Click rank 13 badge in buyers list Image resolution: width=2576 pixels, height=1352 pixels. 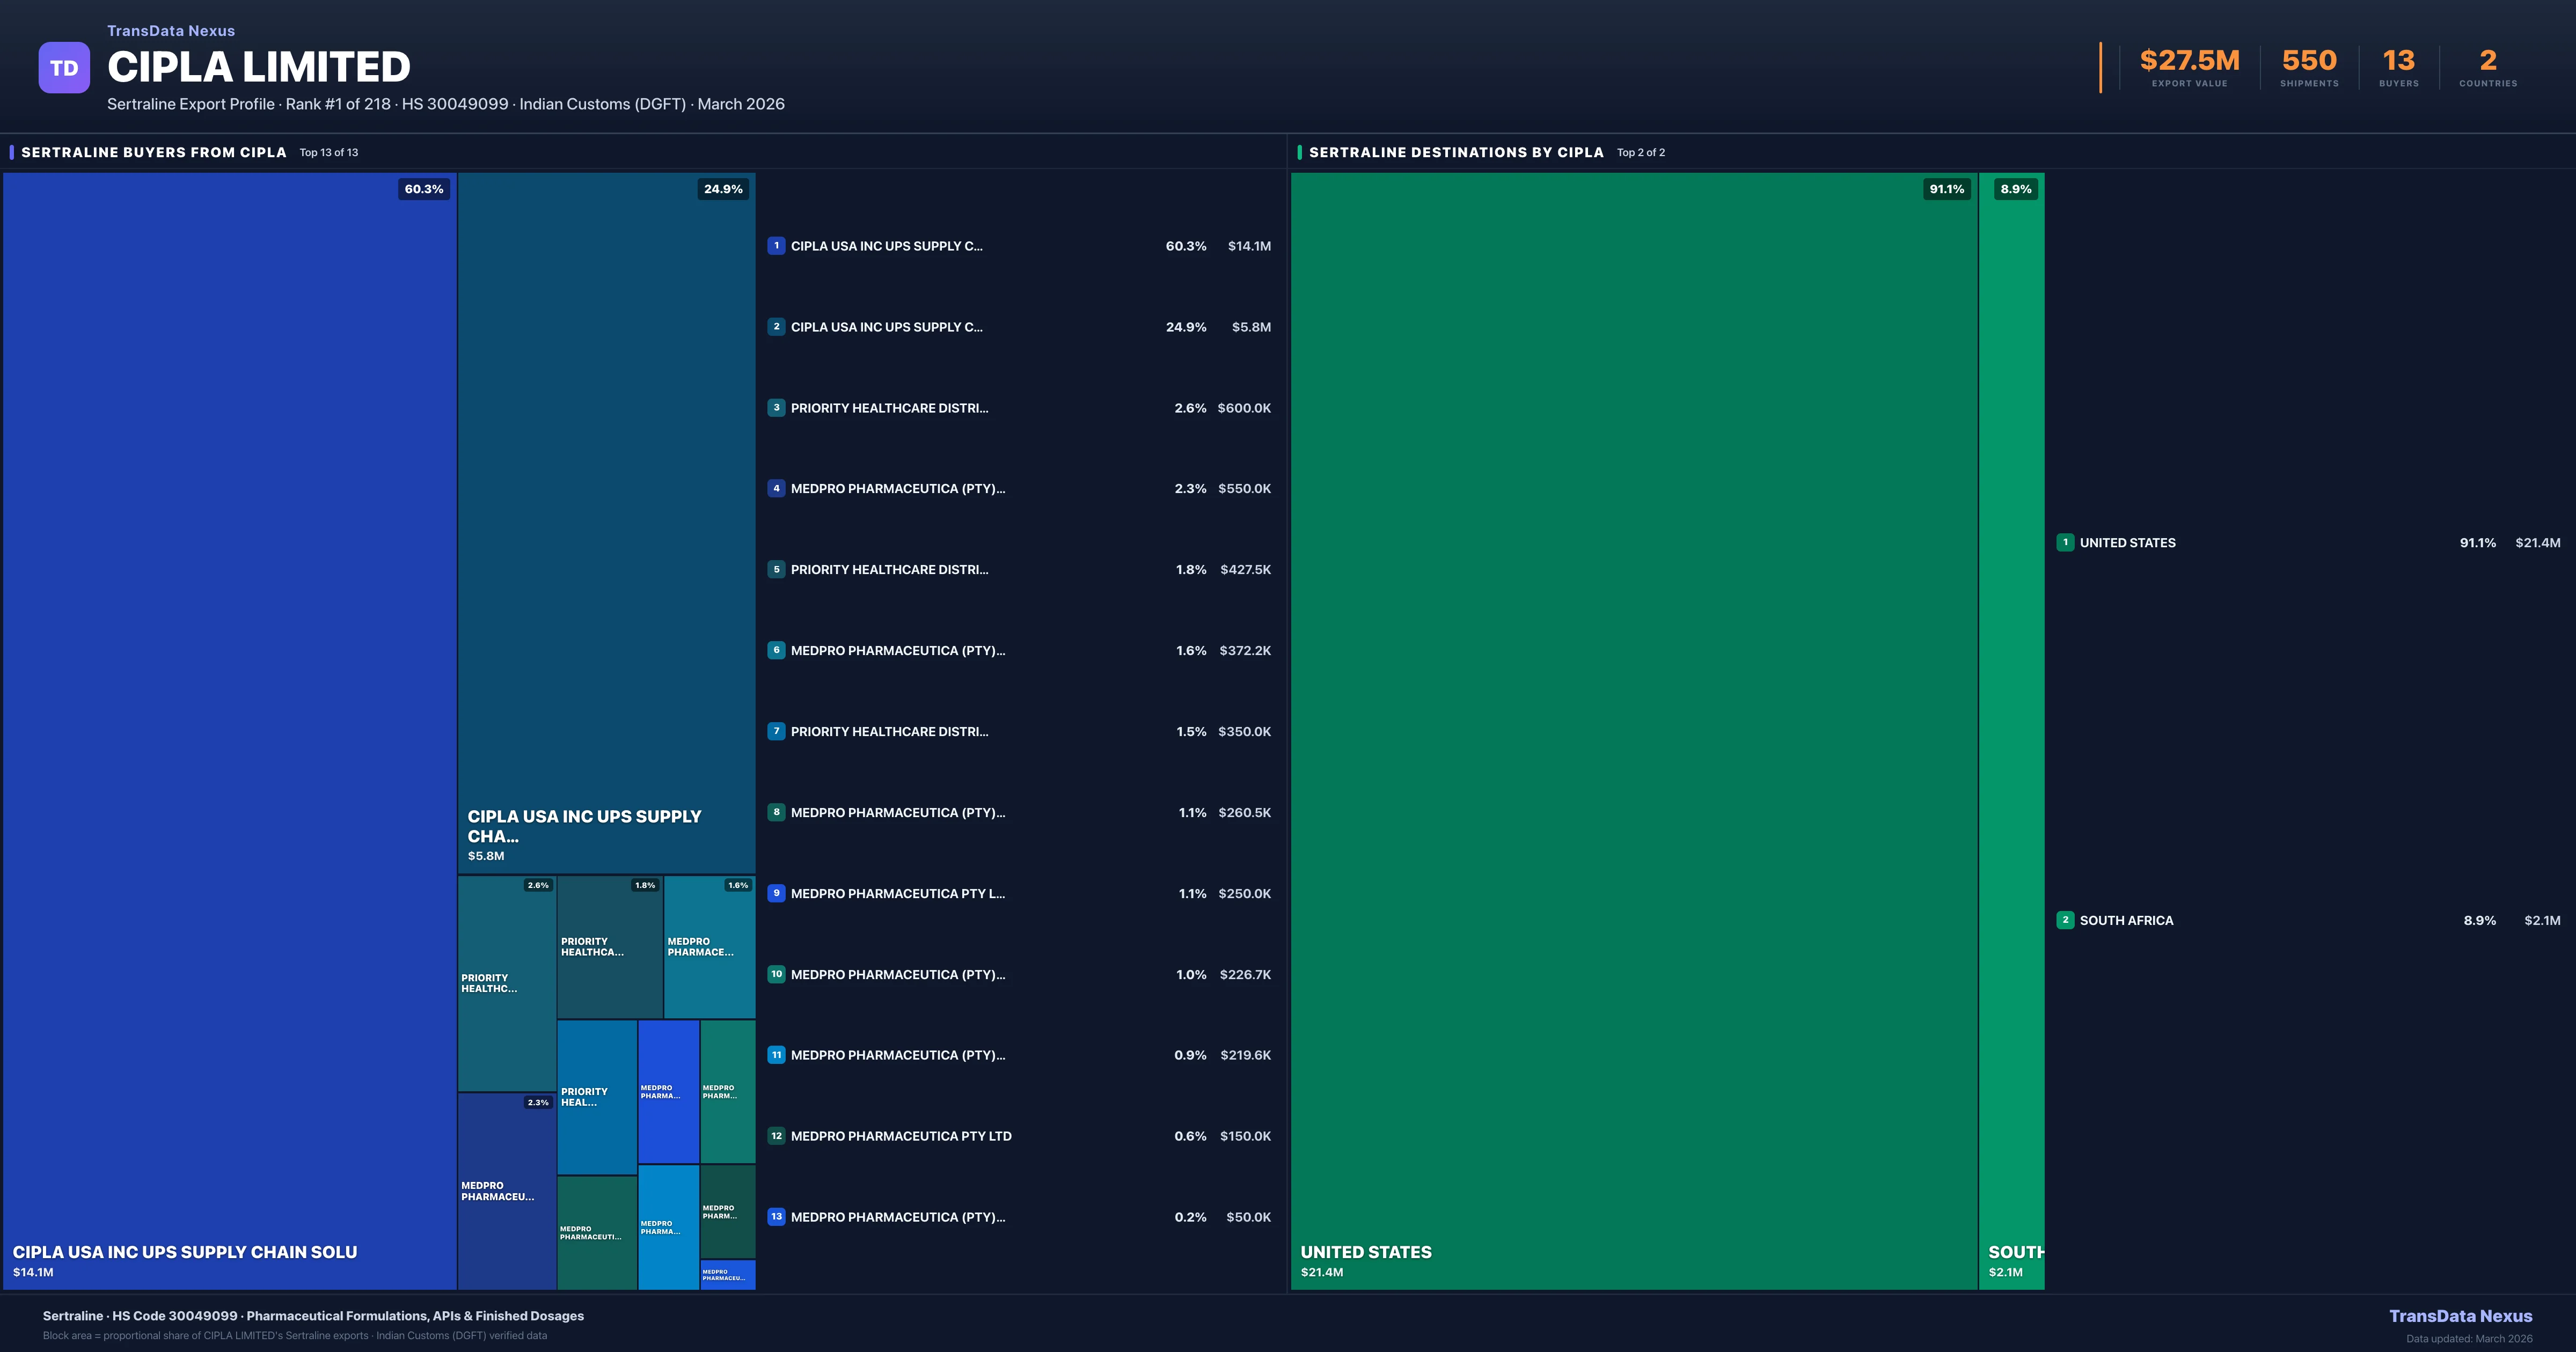(776, 1217)
